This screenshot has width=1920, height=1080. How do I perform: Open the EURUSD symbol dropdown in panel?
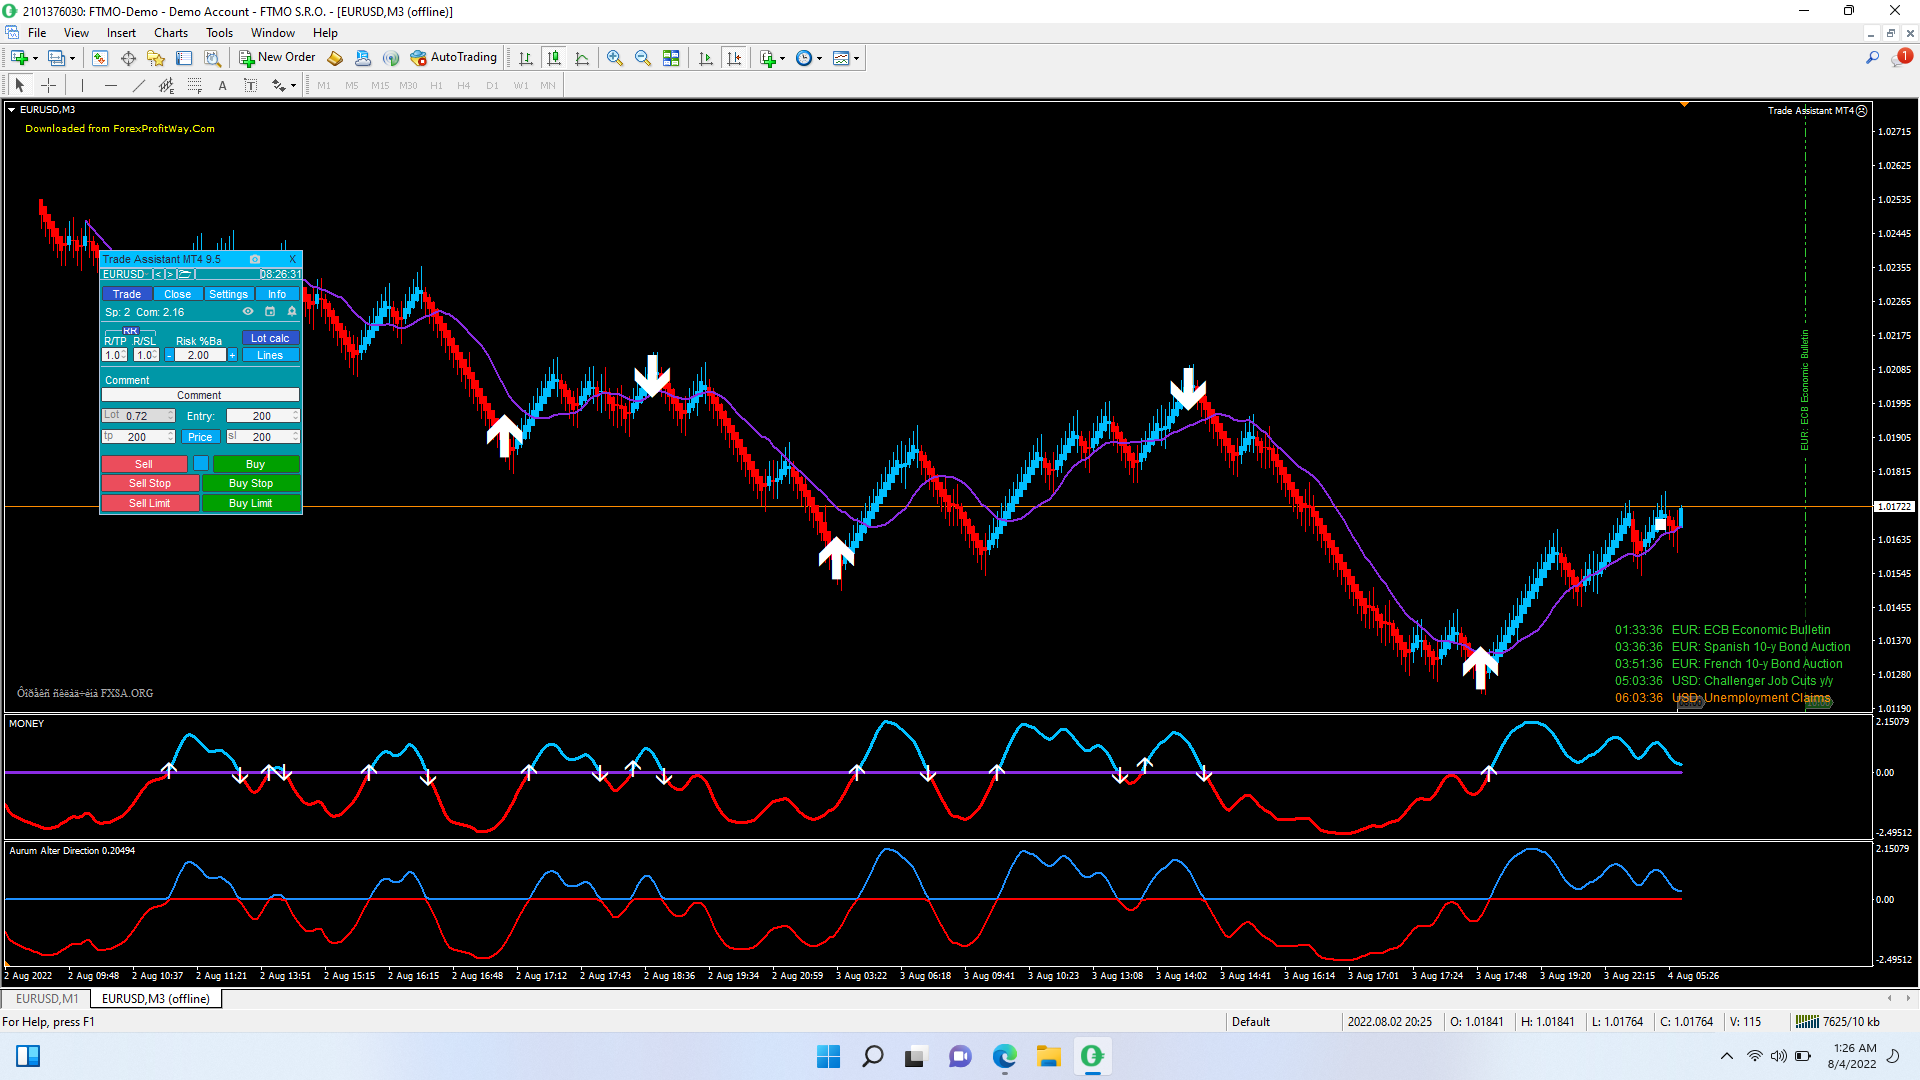click(x=125, y=274)
